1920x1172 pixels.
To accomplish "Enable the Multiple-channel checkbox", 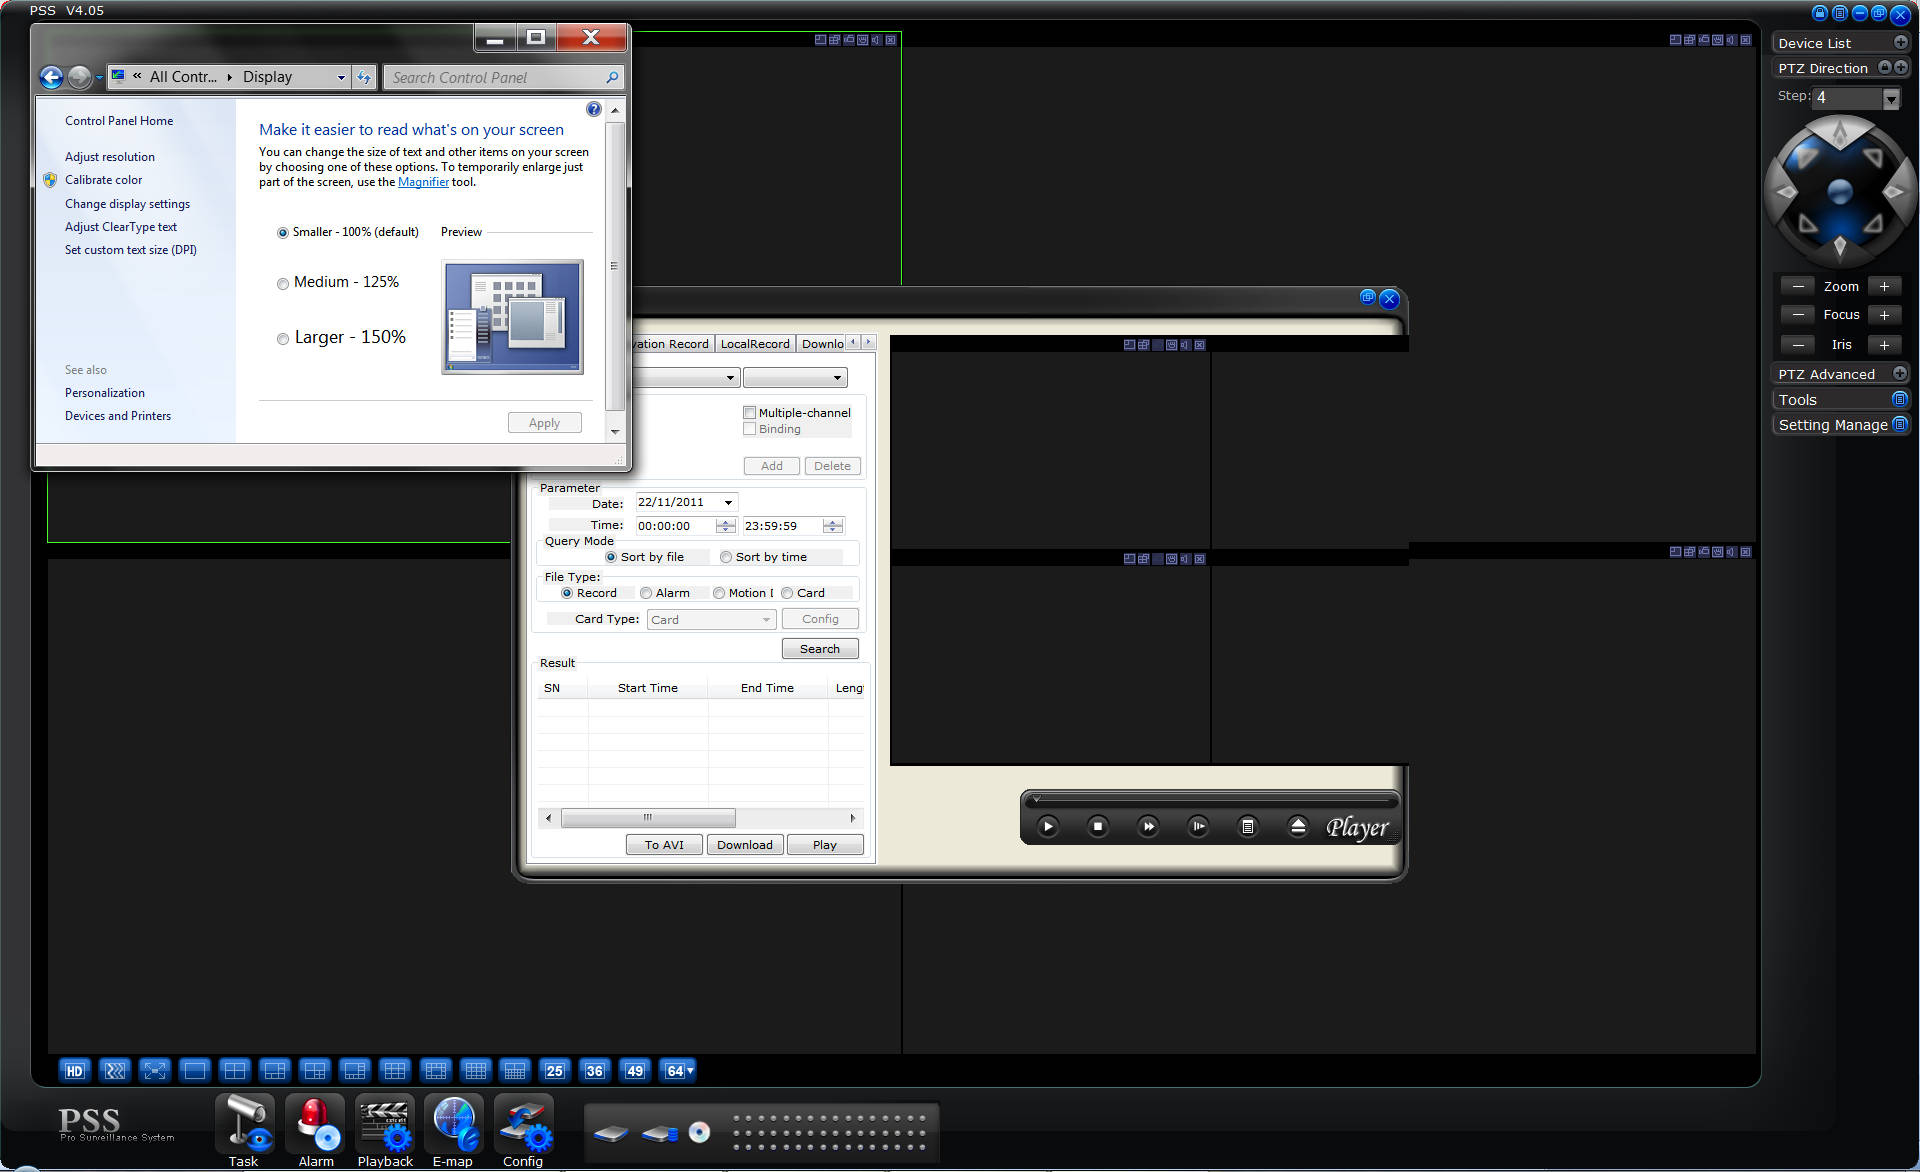I will (750, 412).
